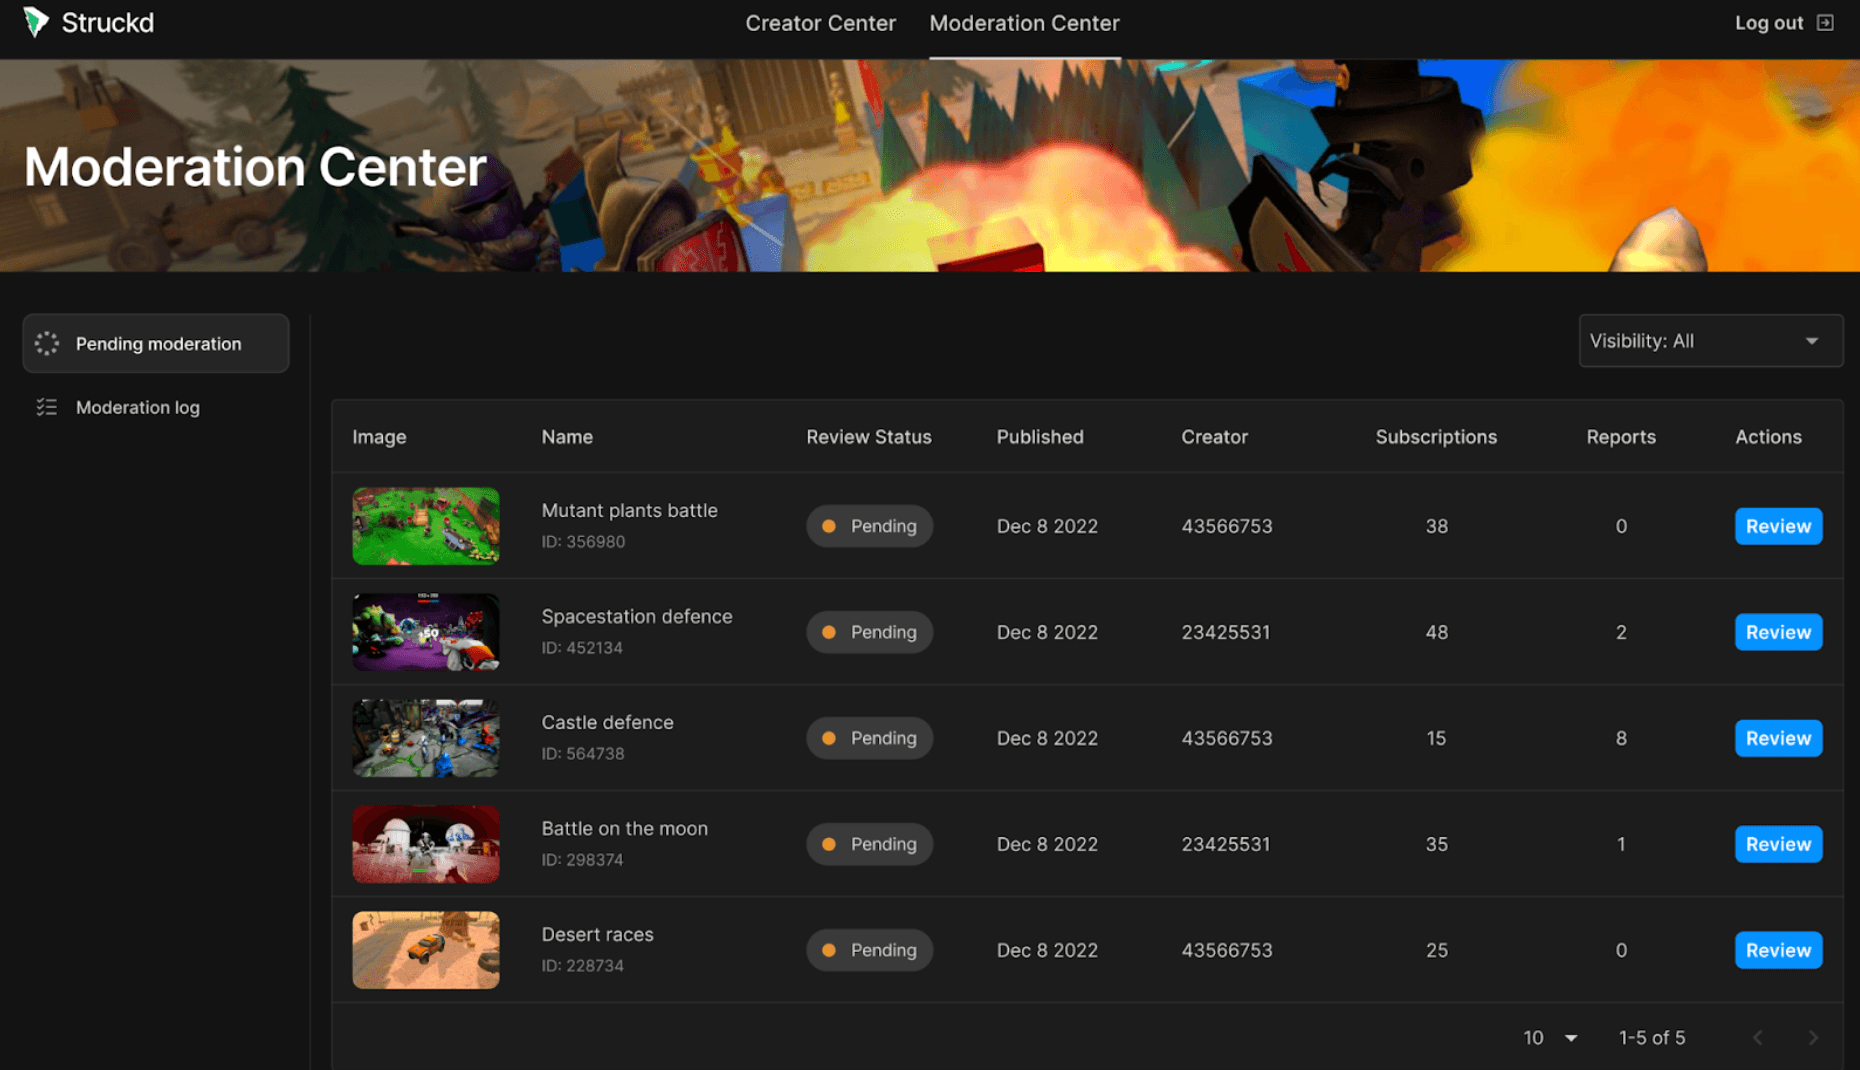Click the 8 reports count for Castle defence
Viewport: 1860px width, 1070px height.
pos(1621,738)
